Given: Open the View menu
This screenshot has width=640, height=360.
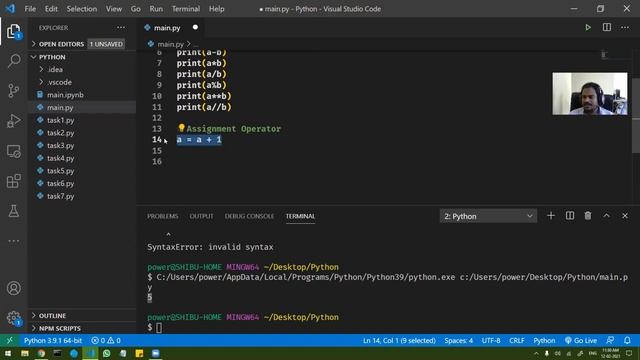Looking at the screenshot, I should pyautogui.click(x=113, y=9).
